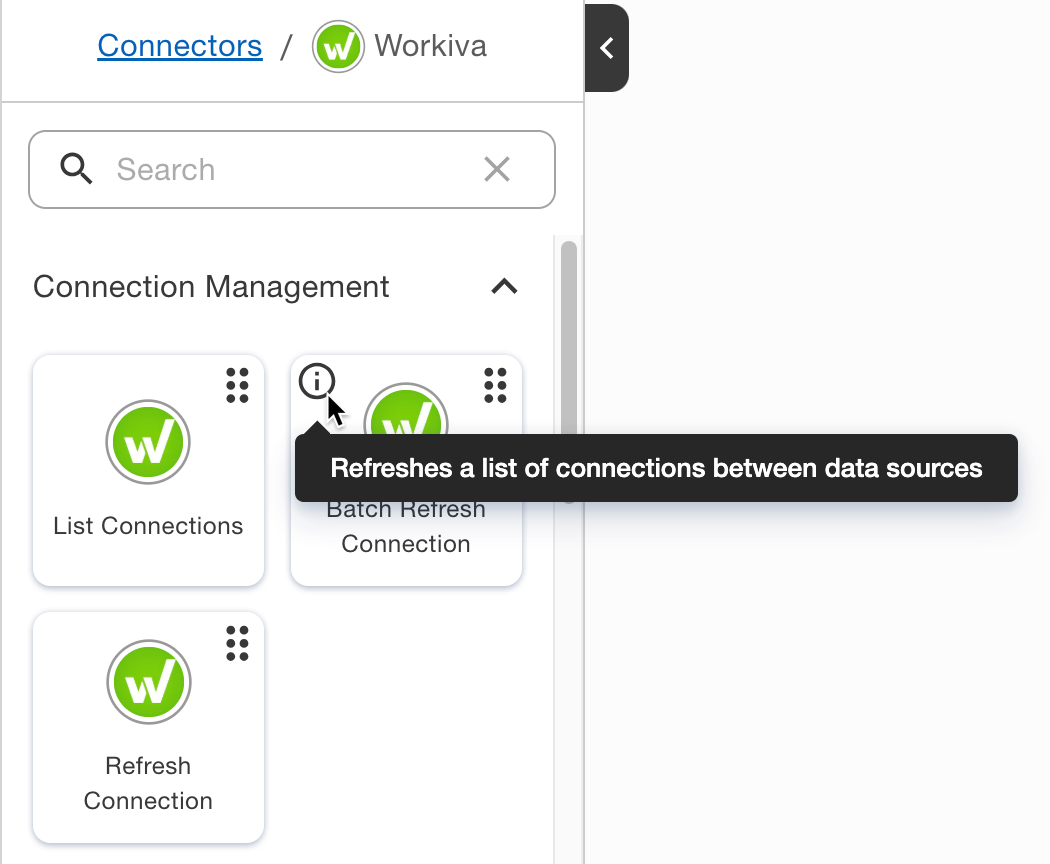Grab the drag handle on List Connections
Viewport: 1050px width, 864px height.
[x=237, y=385]
